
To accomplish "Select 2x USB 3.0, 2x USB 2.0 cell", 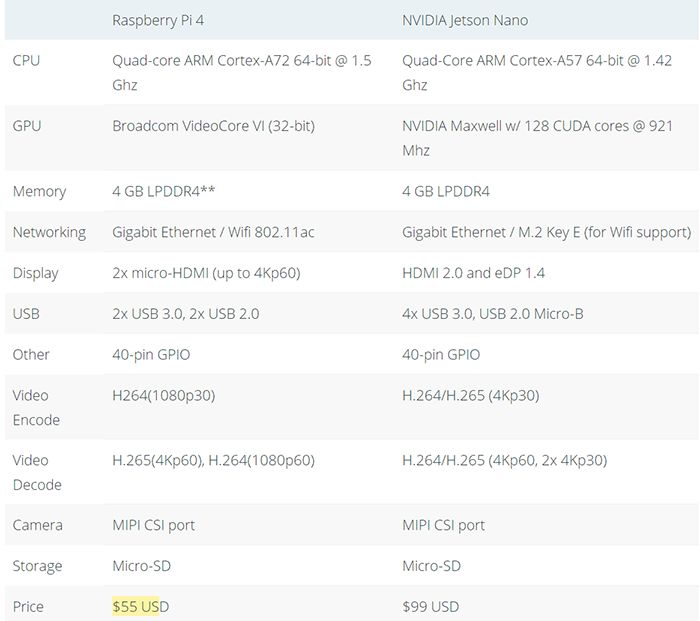I will coord(185,314).
